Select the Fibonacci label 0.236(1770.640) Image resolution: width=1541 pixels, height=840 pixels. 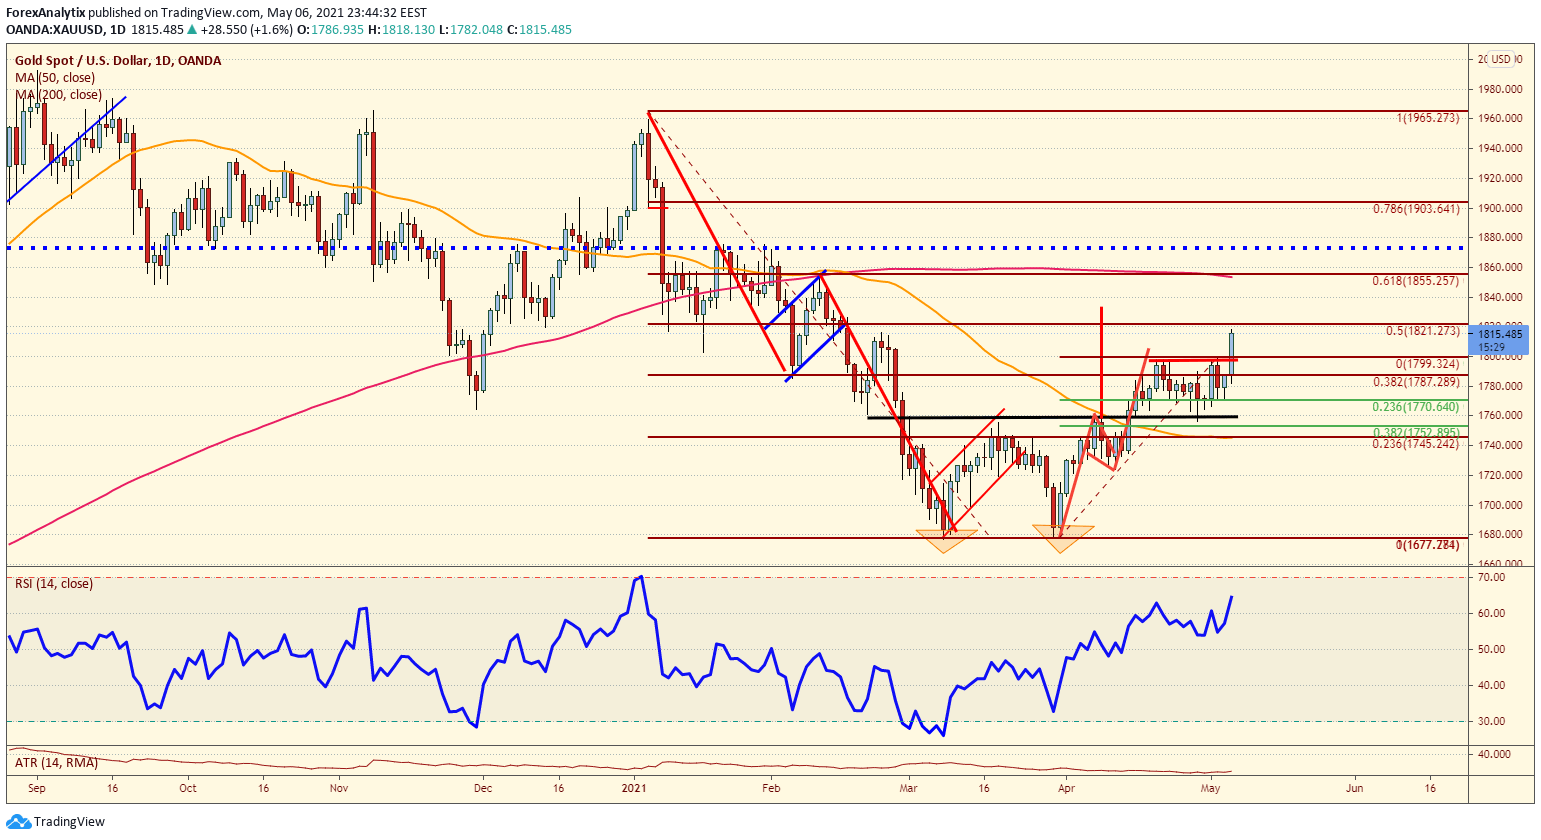click(x=1416, y=407)
